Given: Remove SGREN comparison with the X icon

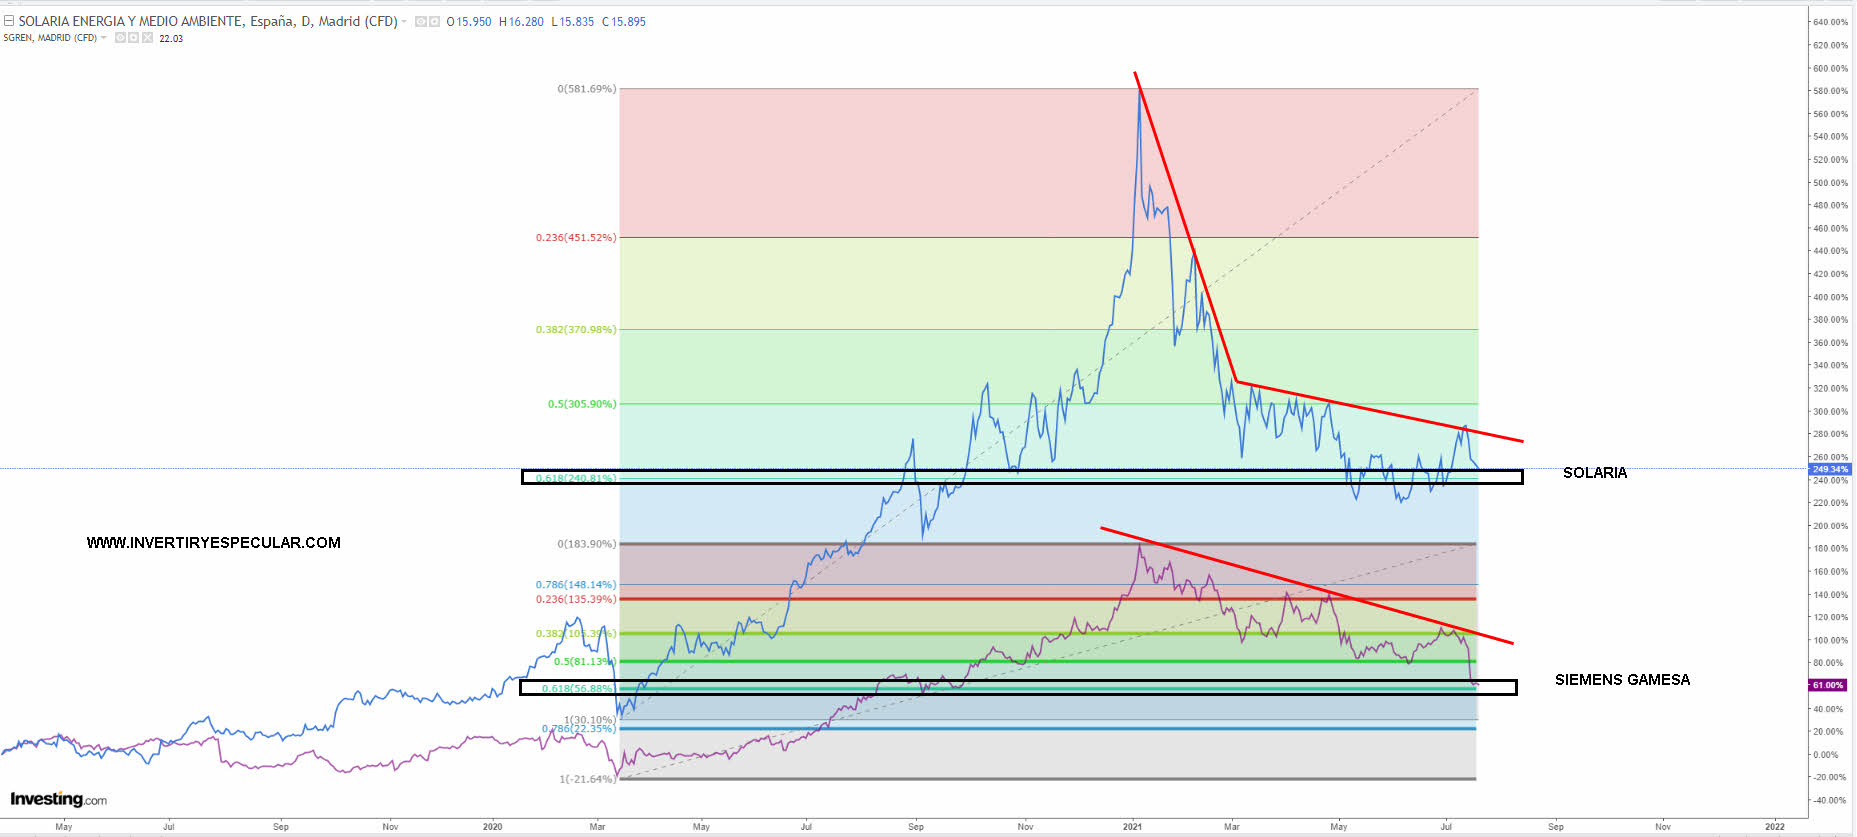Looking at the screenshot, I should [147, 38].
